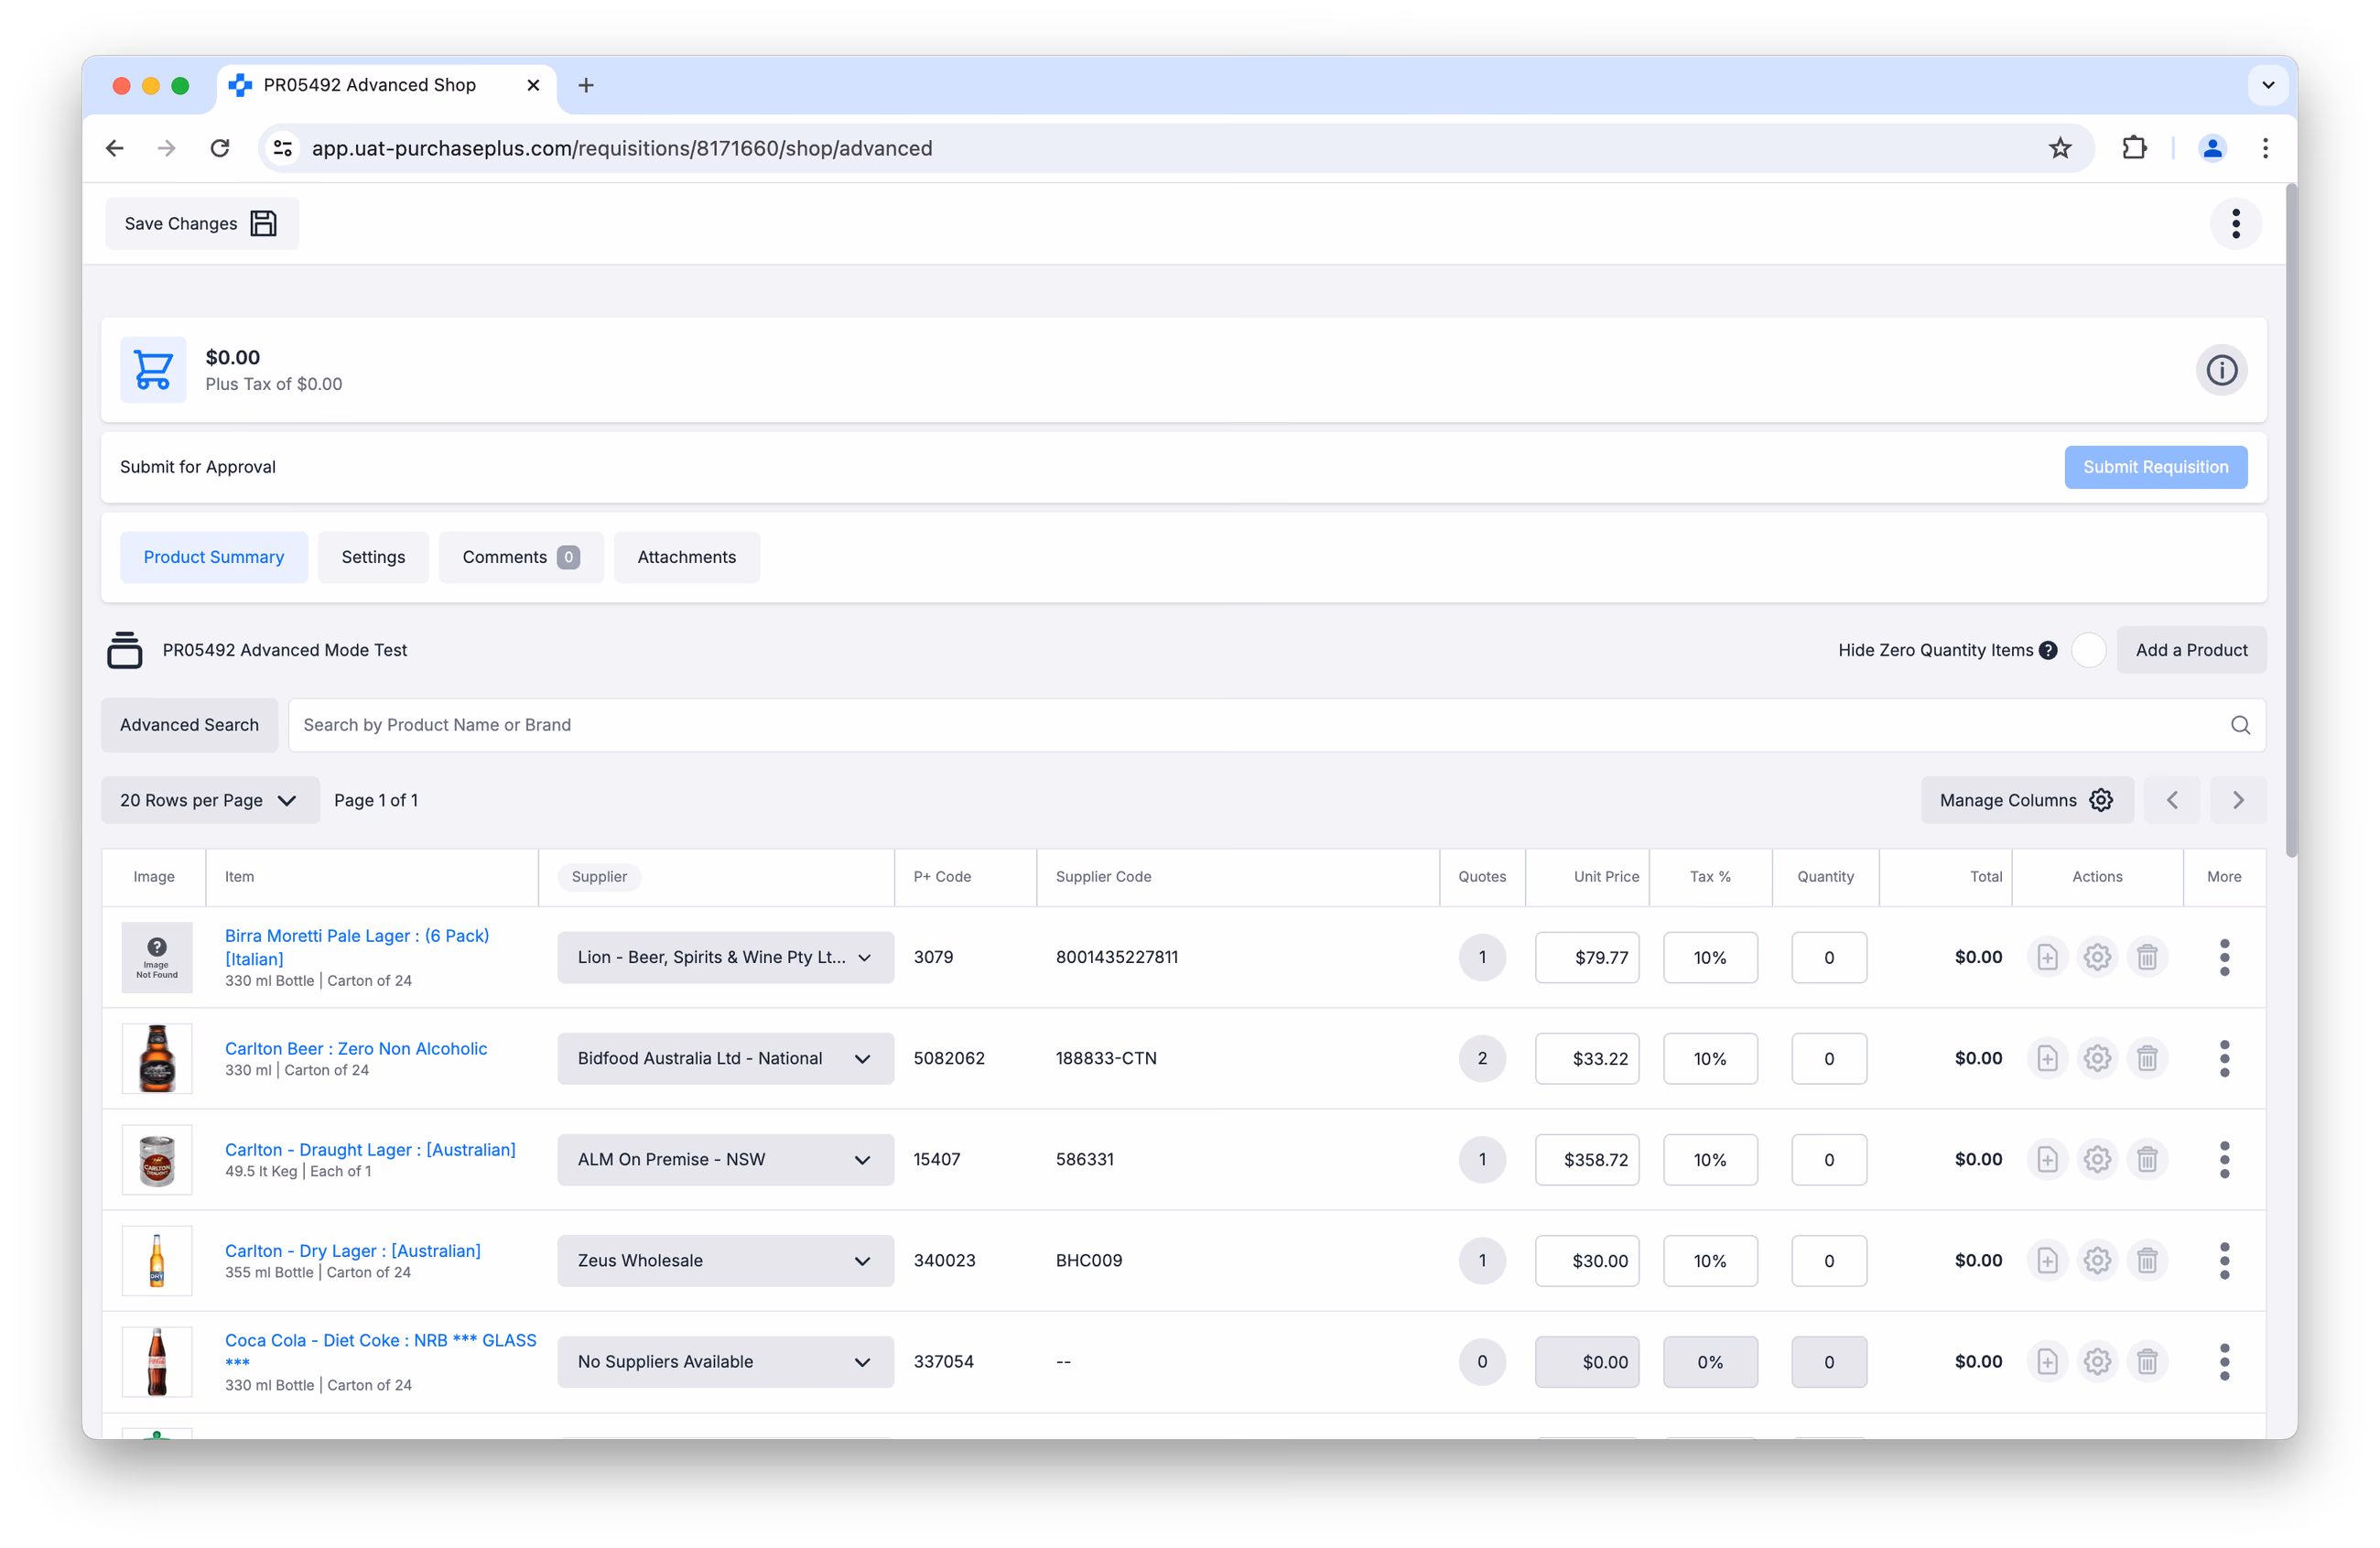
Task: Expand the Zeus Wholesale supplier dropdown
Action: pos(725,1260)
